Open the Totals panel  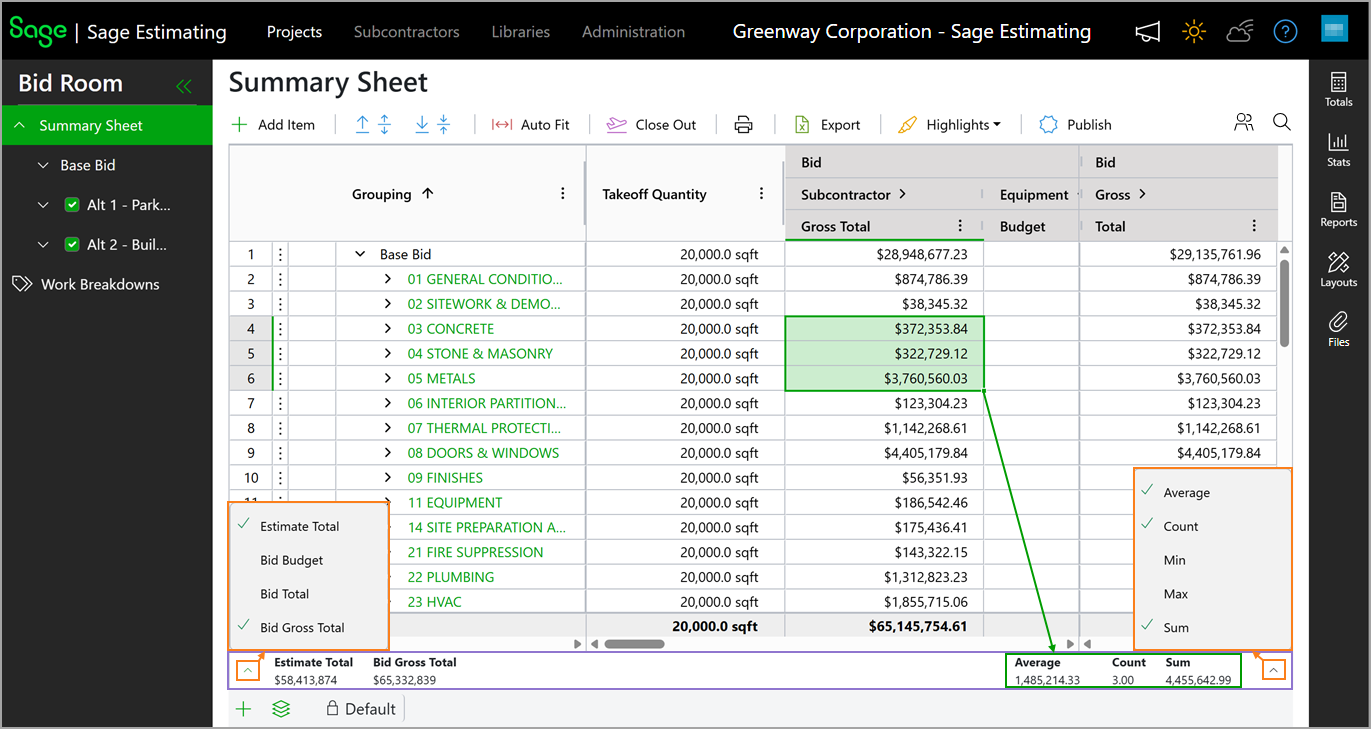point(1338,89)
